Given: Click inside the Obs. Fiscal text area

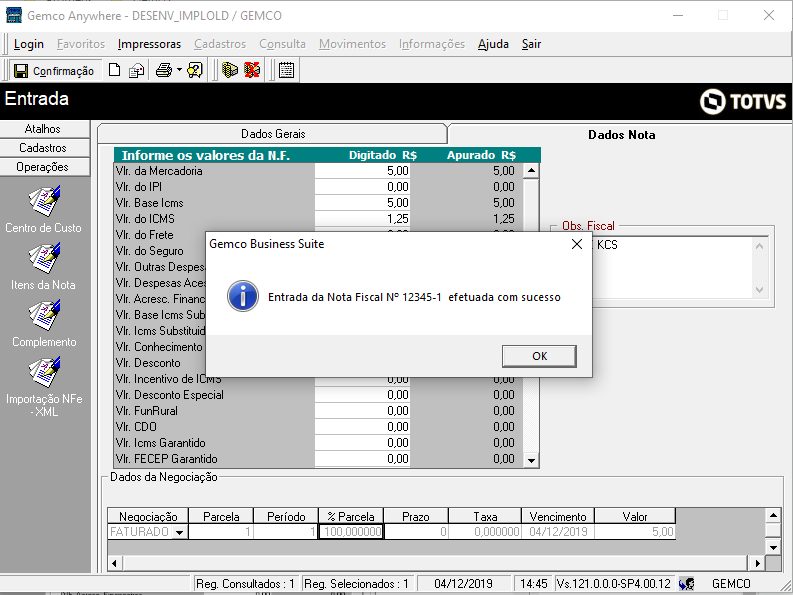Looking at the screenshot, I should pyautogui.click(x=673, y=268).
